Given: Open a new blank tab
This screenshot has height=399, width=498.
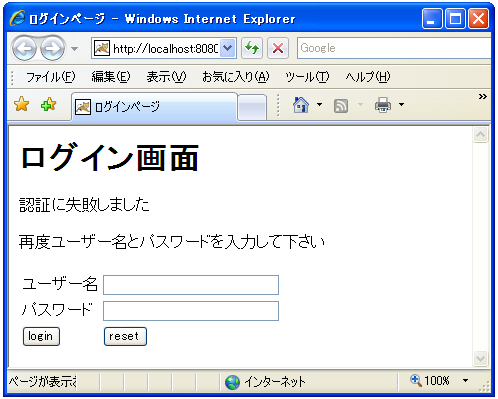Looking at the screenshot, I should [x=252, y=107].
